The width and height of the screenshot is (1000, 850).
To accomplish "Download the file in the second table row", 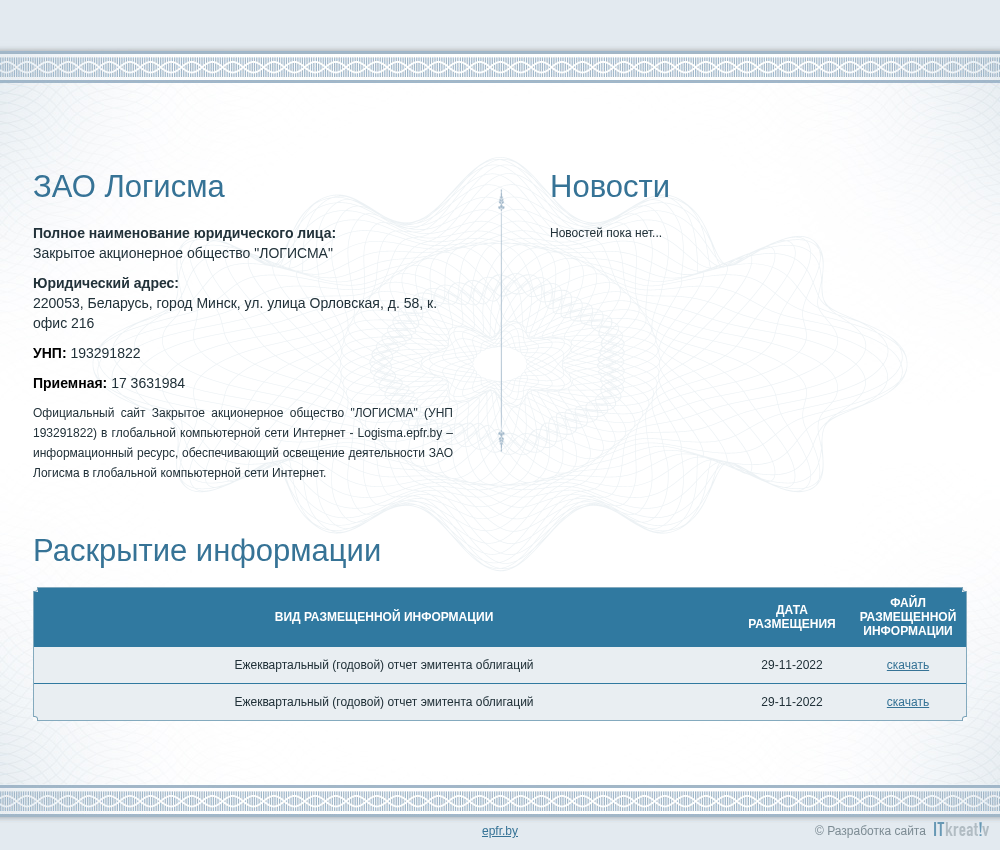I will point(908,702).
